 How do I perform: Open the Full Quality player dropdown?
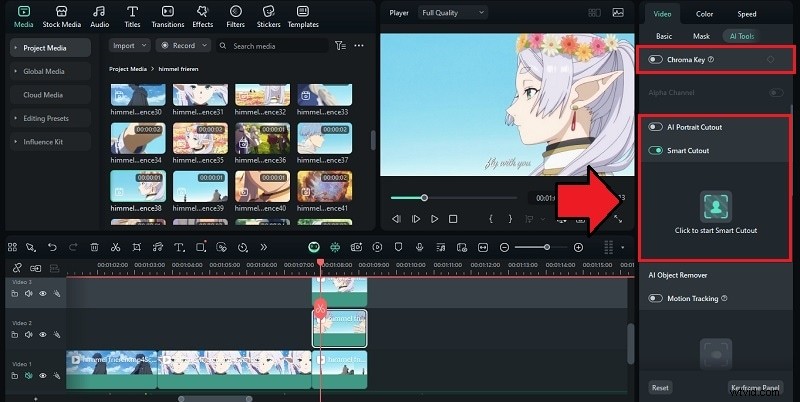pyautogui.click(x=453, y=13)
